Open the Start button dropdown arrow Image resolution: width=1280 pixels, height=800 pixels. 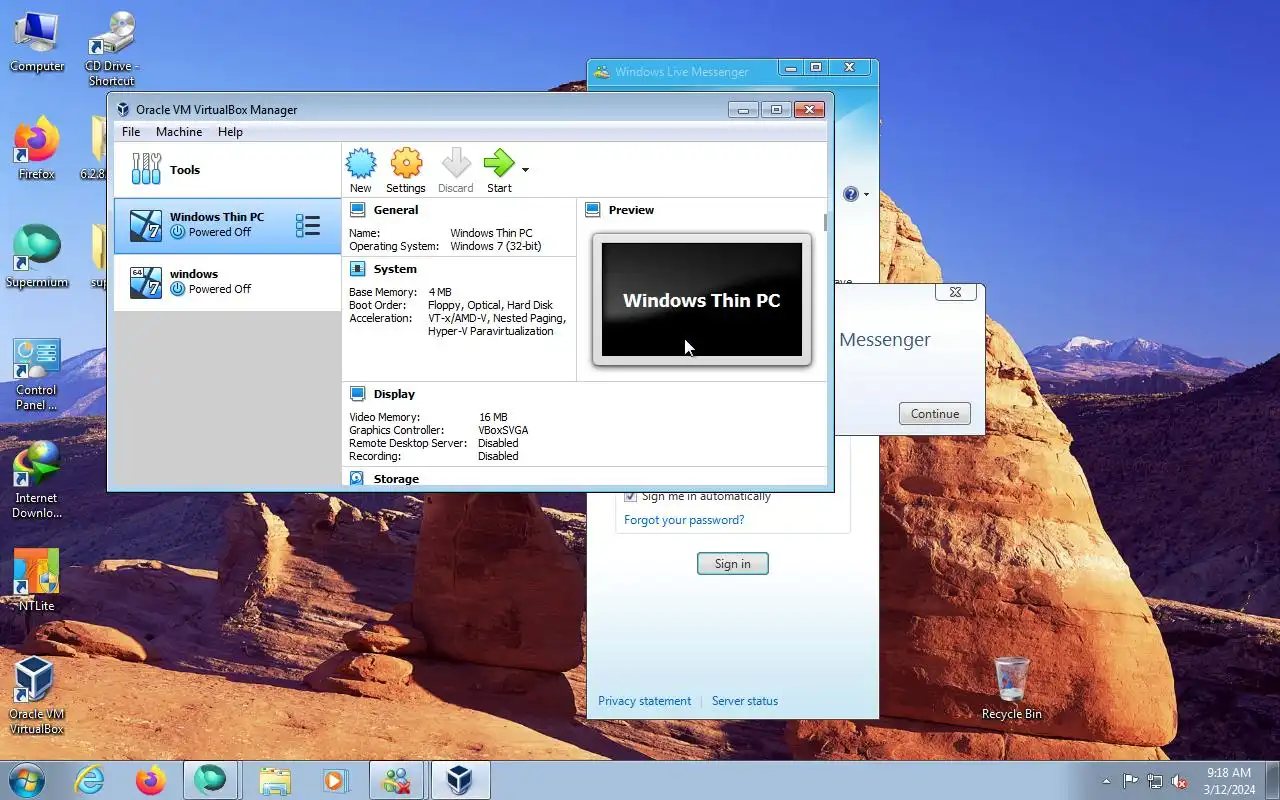point(526,170)
